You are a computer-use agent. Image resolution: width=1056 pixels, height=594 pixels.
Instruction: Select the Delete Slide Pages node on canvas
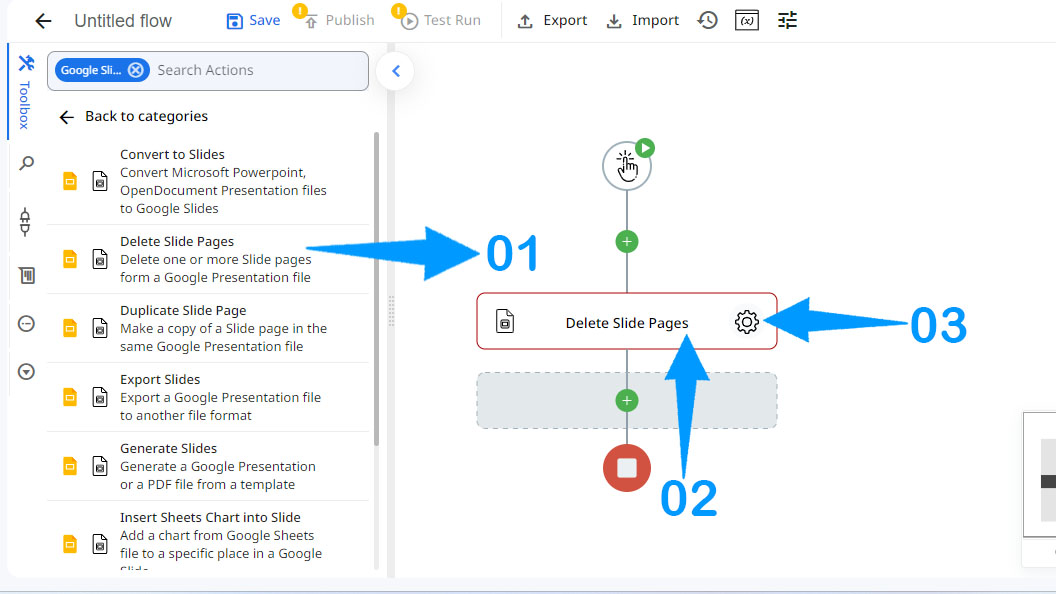pyautogui.click(x=627, y=321)
